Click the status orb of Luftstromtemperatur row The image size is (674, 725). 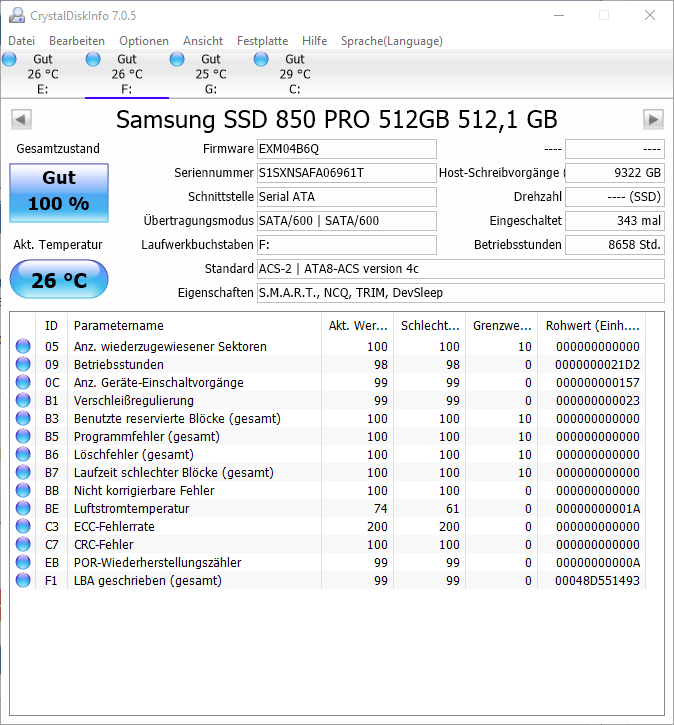tap(23, 508)
